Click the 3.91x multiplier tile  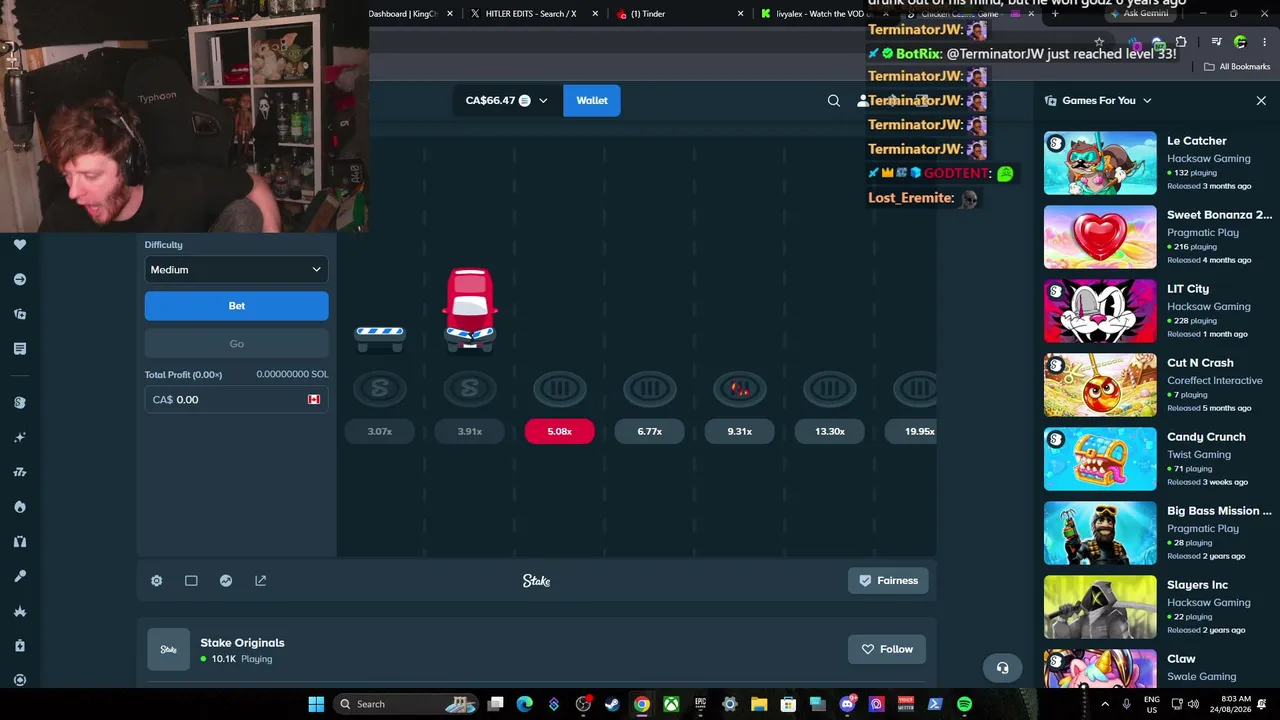(470, 431)
